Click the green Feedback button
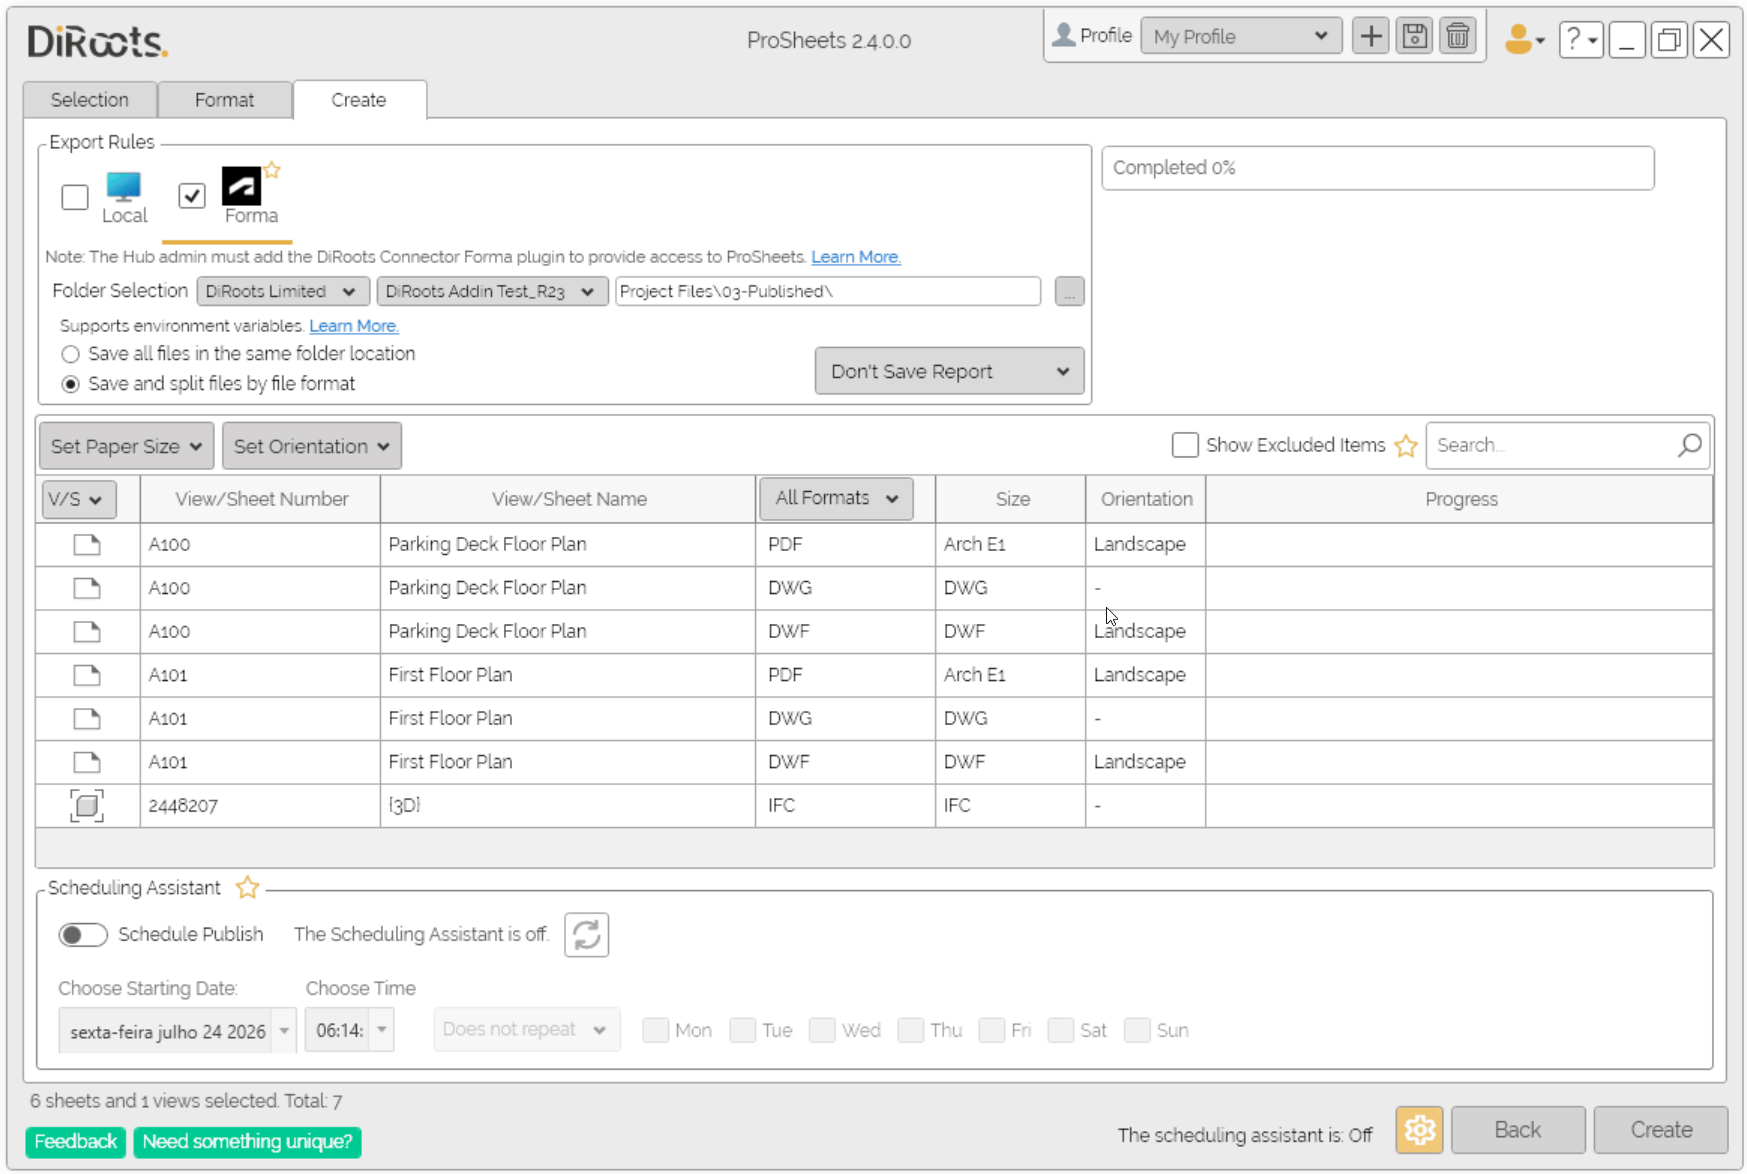Image resolution: width=1747 pixels, height=1174 pixels. [76, 1142]
